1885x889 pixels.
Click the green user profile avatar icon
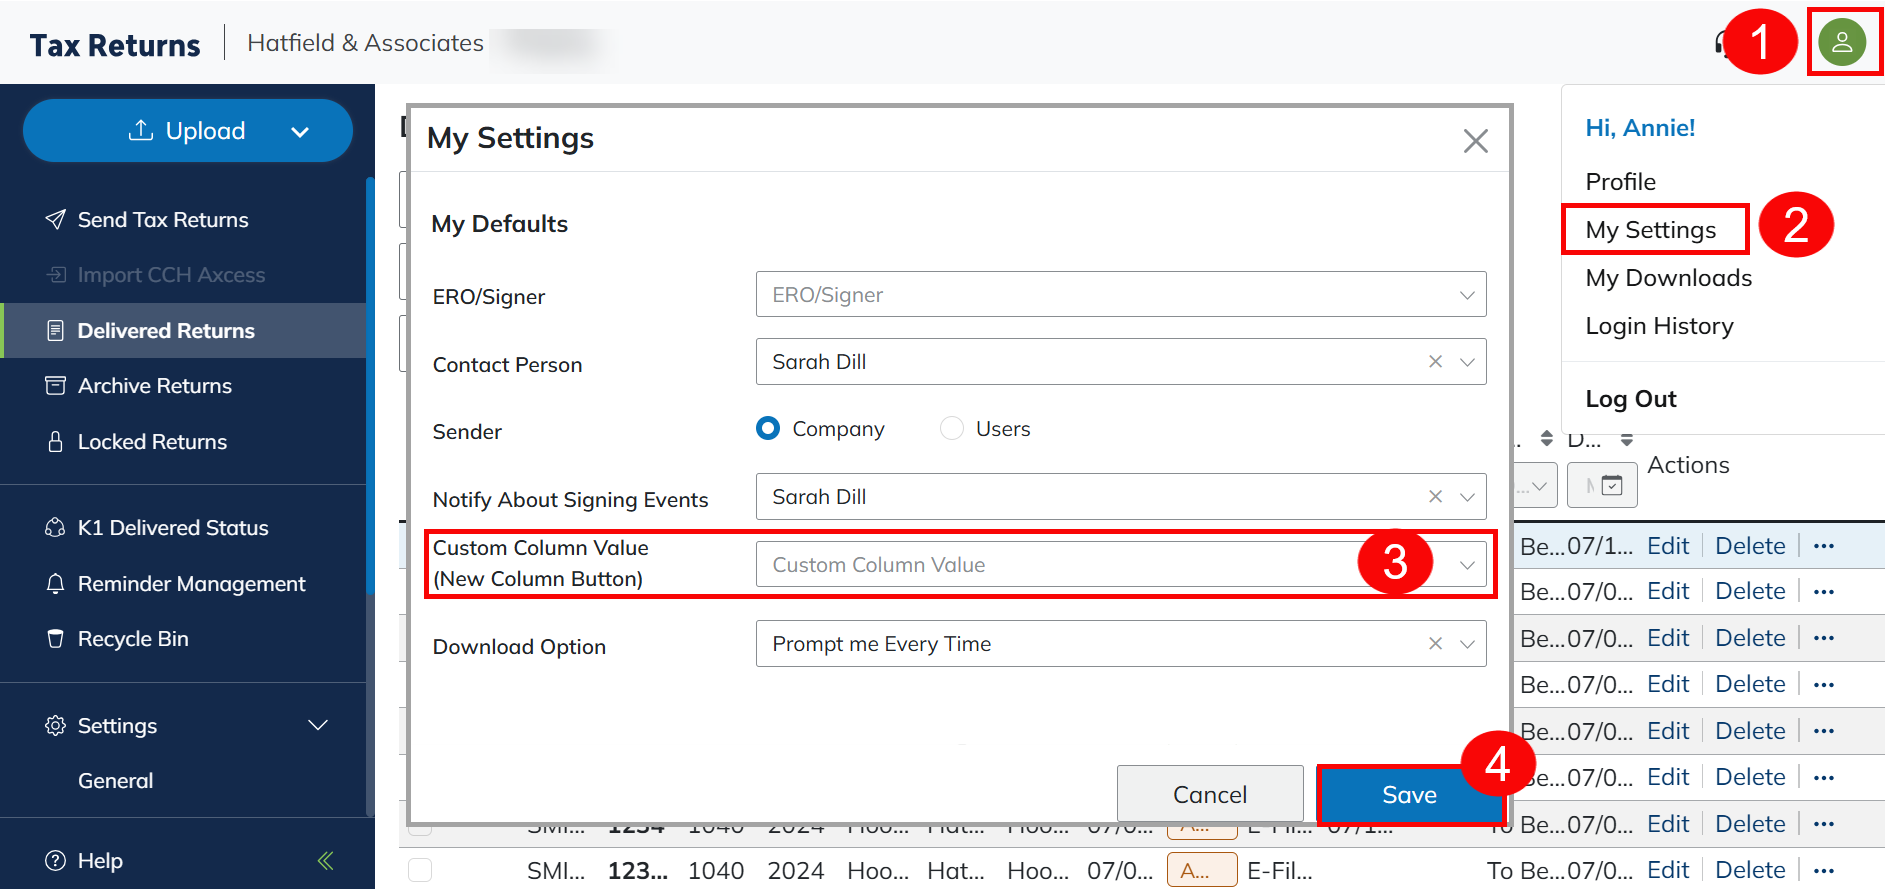[x=1841, y=43]
